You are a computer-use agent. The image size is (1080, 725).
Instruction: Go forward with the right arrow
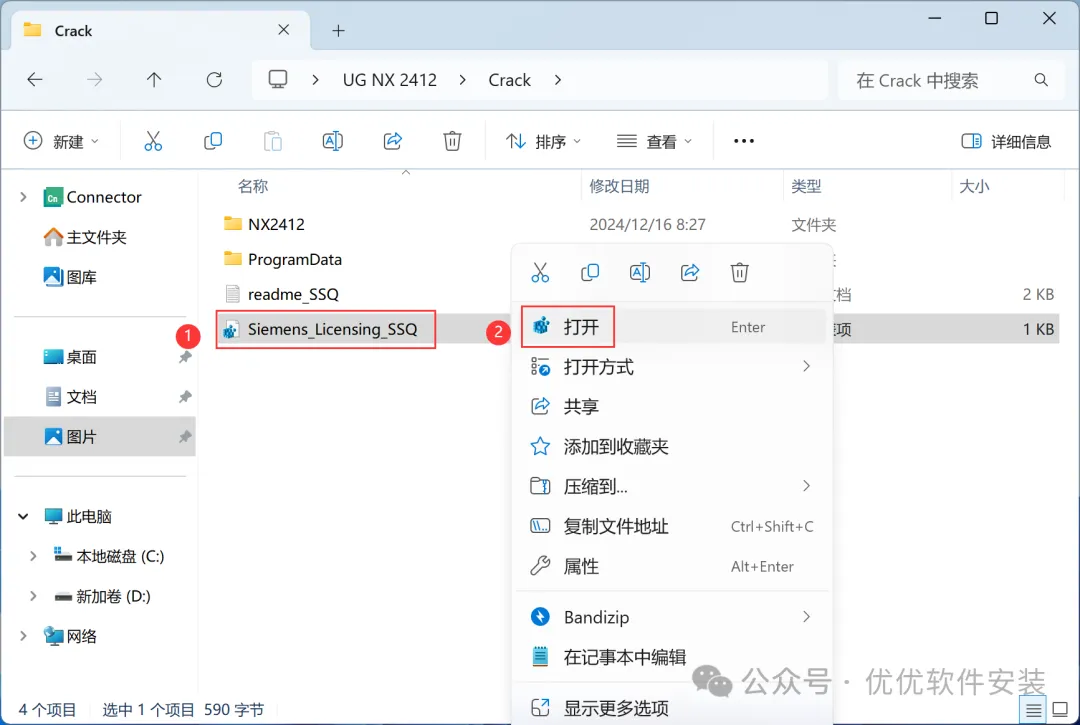[94, 80]
